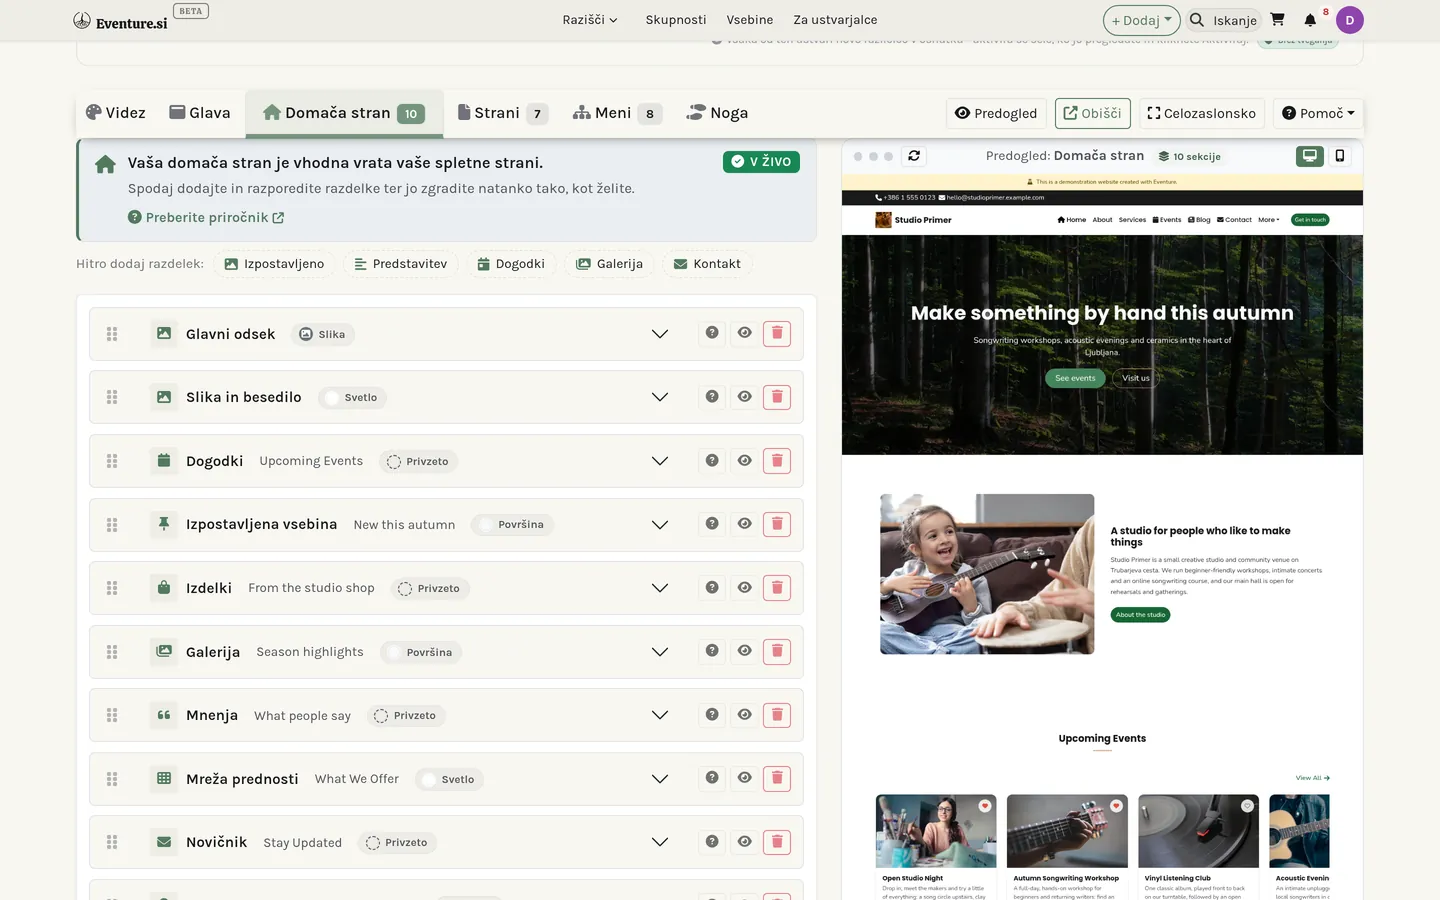Click the child with ukulele preview image

pyautogui.click(x=987, y=574)
